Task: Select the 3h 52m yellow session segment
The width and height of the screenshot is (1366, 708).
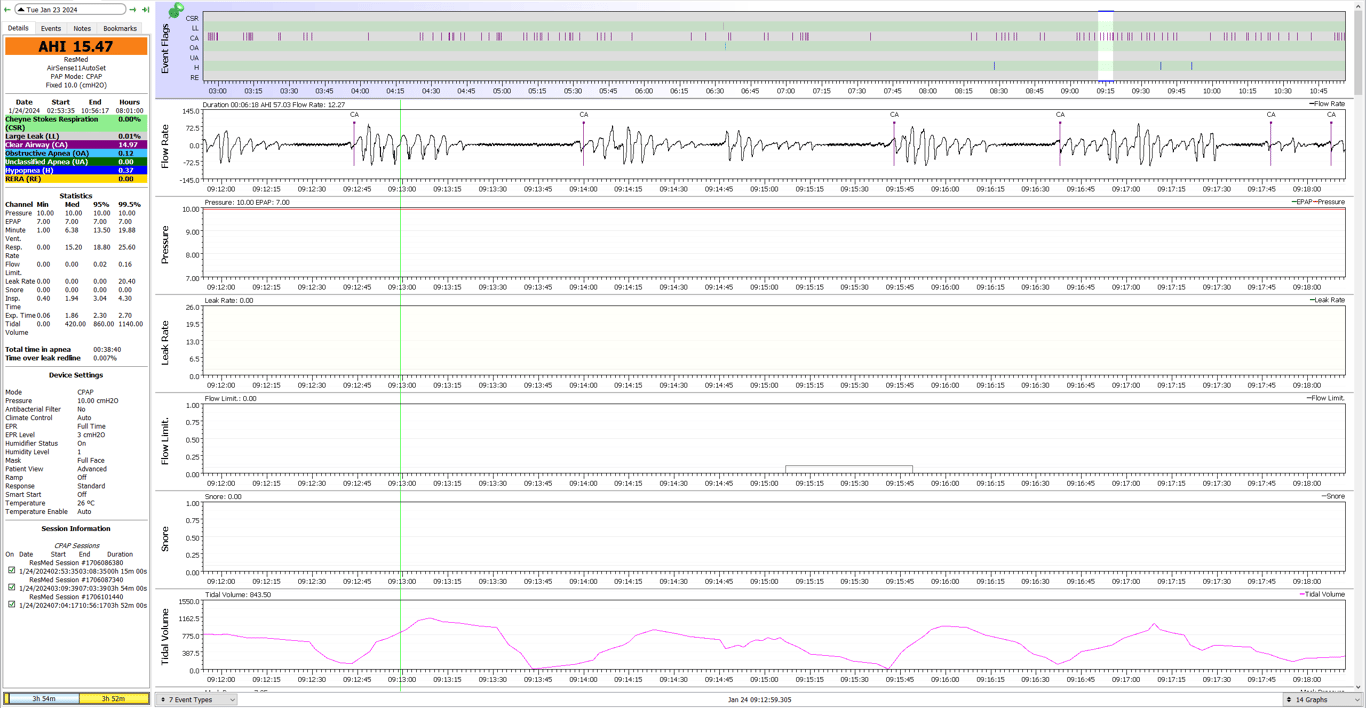Action: click(x=113, y=699)
